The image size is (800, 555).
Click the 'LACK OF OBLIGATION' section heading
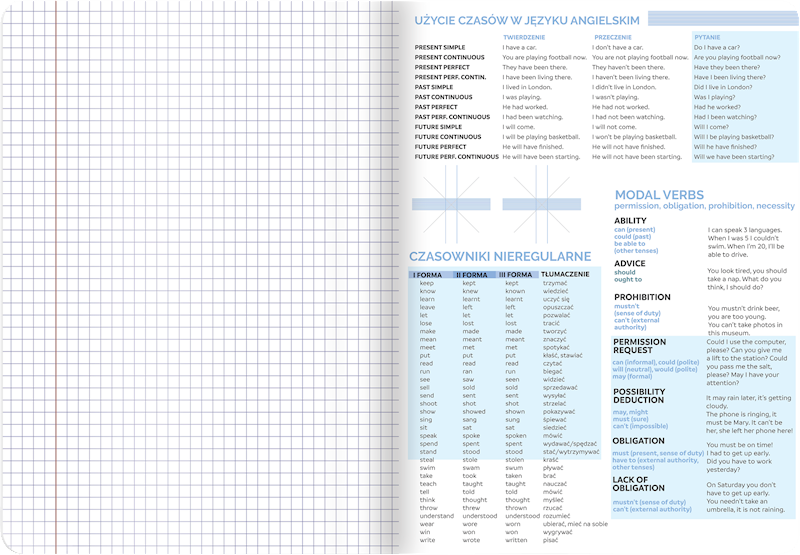pos(638,484)
